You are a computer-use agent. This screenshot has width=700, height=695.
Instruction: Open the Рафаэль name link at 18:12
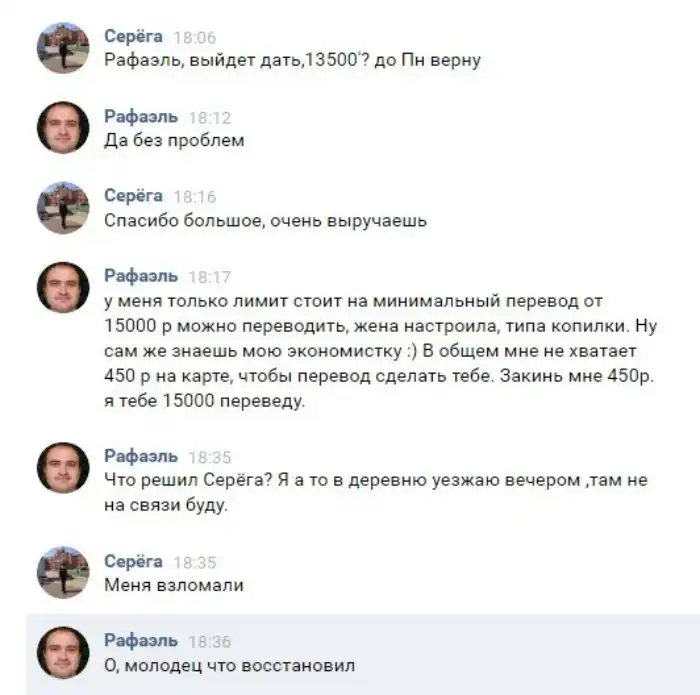(141, 117)
